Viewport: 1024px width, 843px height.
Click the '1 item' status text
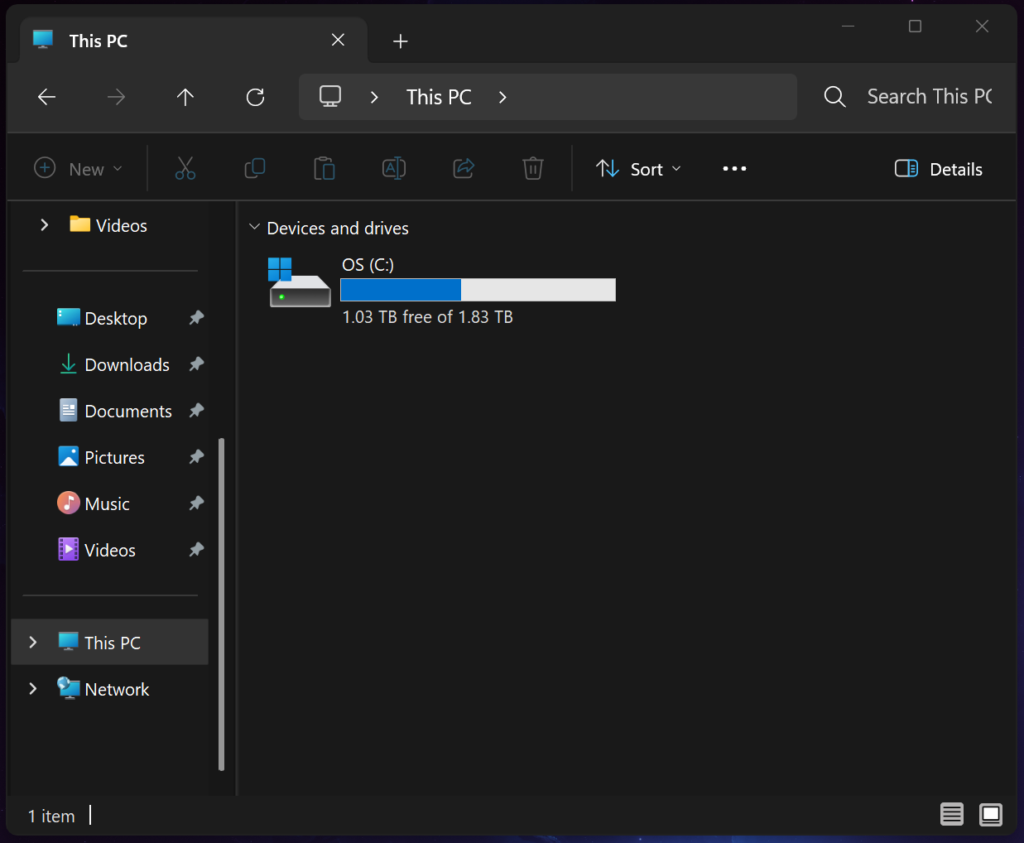point(51,816)
